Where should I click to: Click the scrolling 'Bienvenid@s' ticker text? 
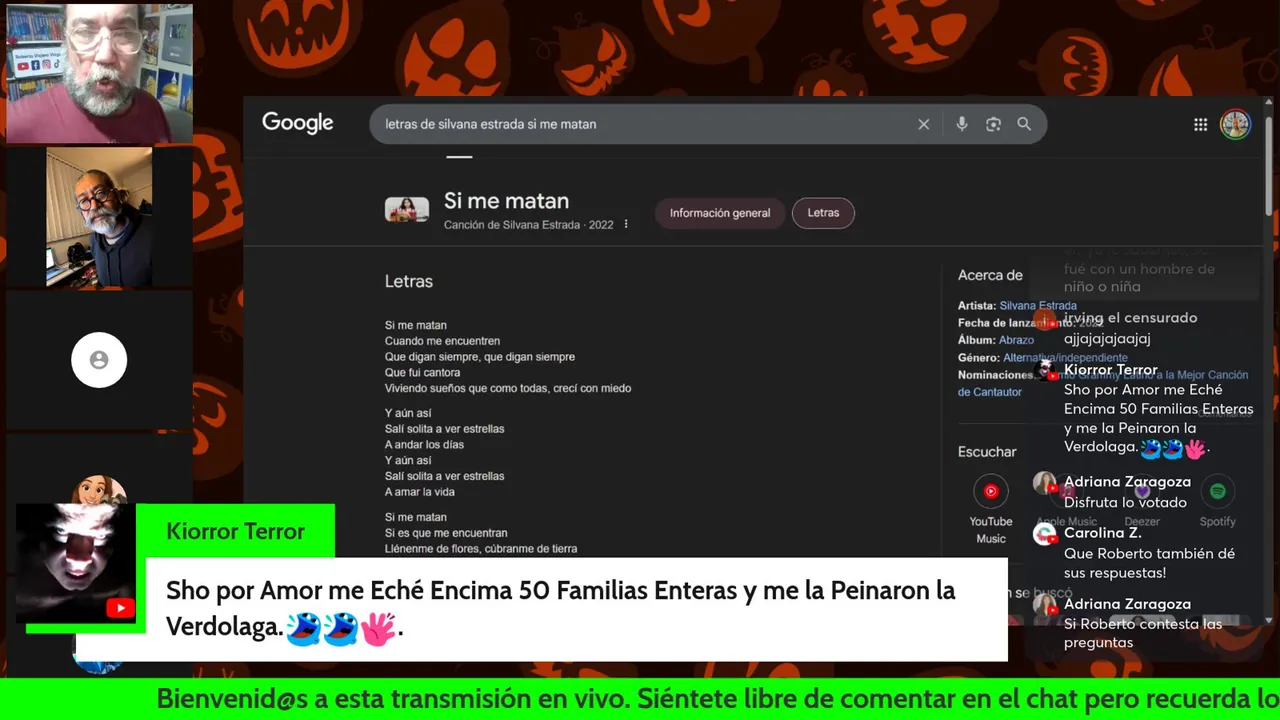[718, 699]
